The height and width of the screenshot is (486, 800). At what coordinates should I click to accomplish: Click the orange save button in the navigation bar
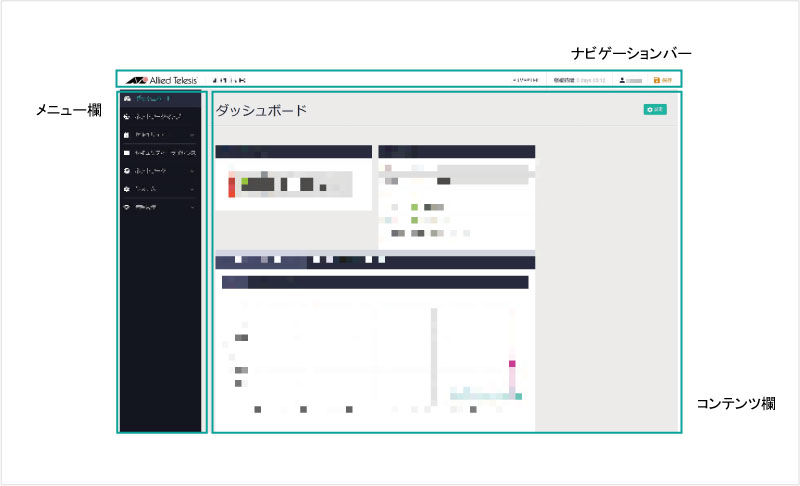(663, 80)
